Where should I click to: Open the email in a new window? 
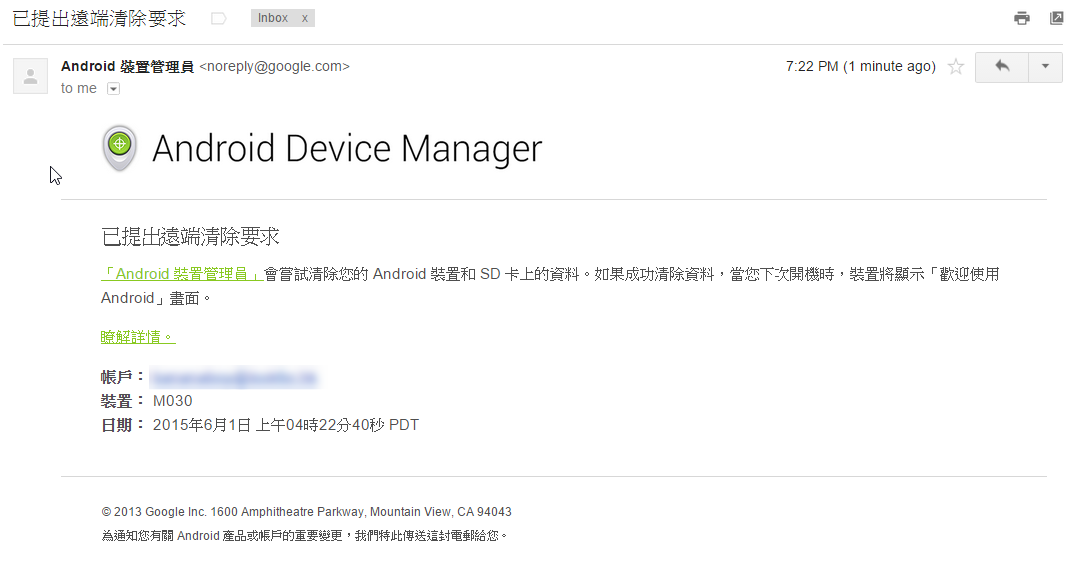pyautogui.click(x=1056, y=19)
